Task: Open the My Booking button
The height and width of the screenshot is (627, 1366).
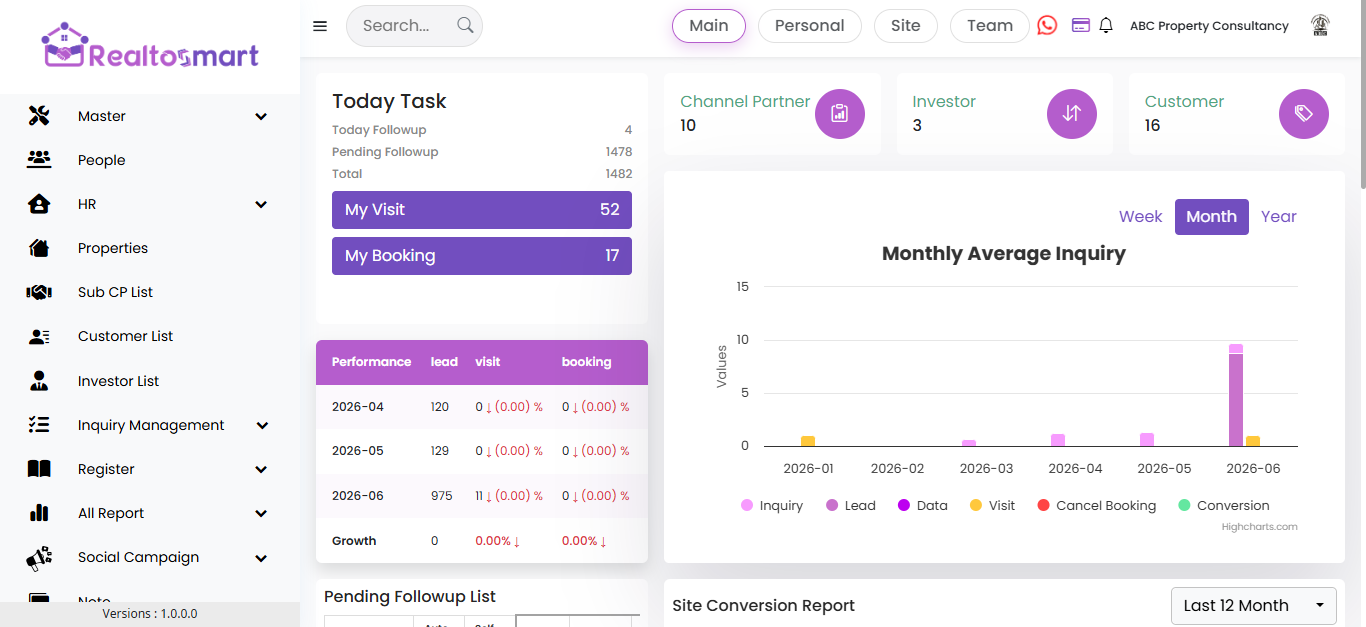Action: (x=482, y=256)
